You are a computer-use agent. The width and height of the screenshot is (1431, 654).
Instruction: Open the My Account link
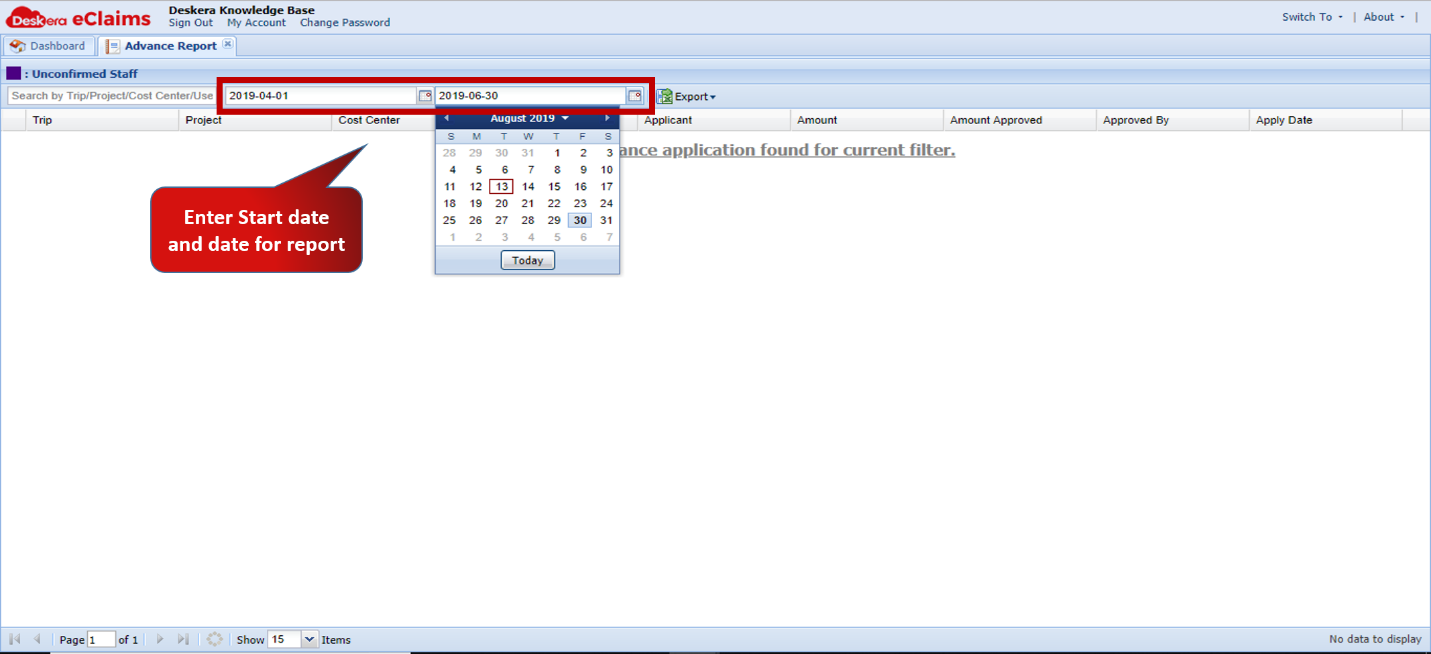point(256,22)
